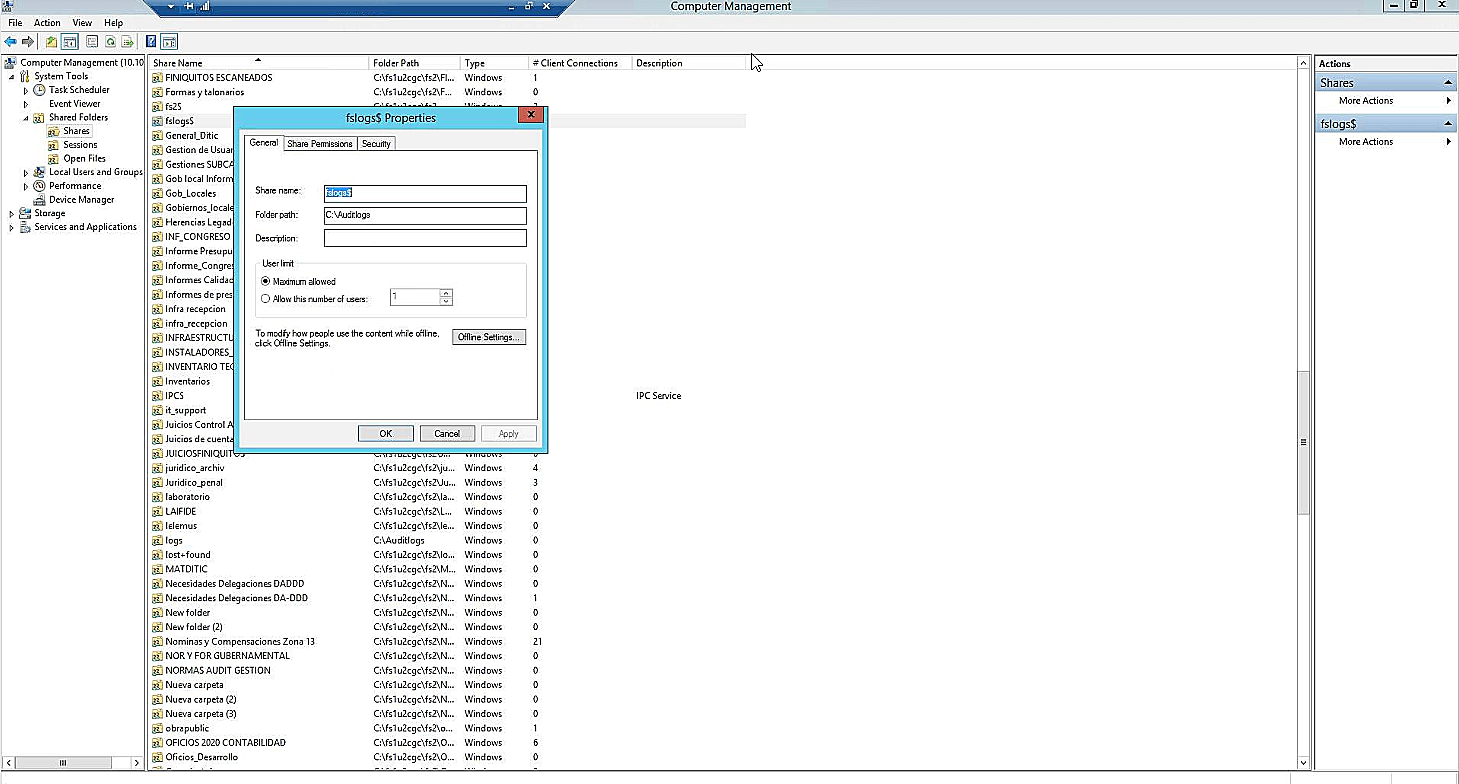Viewport: 1459px width, 784px height.
Task: Expand the Storage tree node
Action: point(12,214)
